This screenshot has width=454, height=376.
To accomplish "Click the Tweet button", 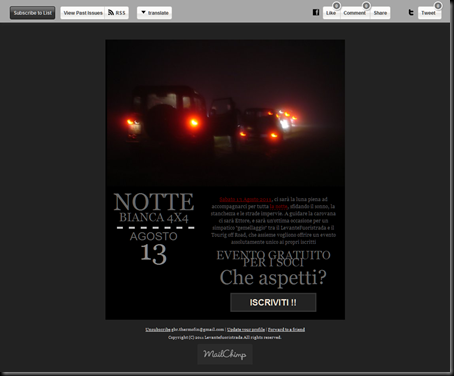I will pyautogui.click(x=429, y=13).
